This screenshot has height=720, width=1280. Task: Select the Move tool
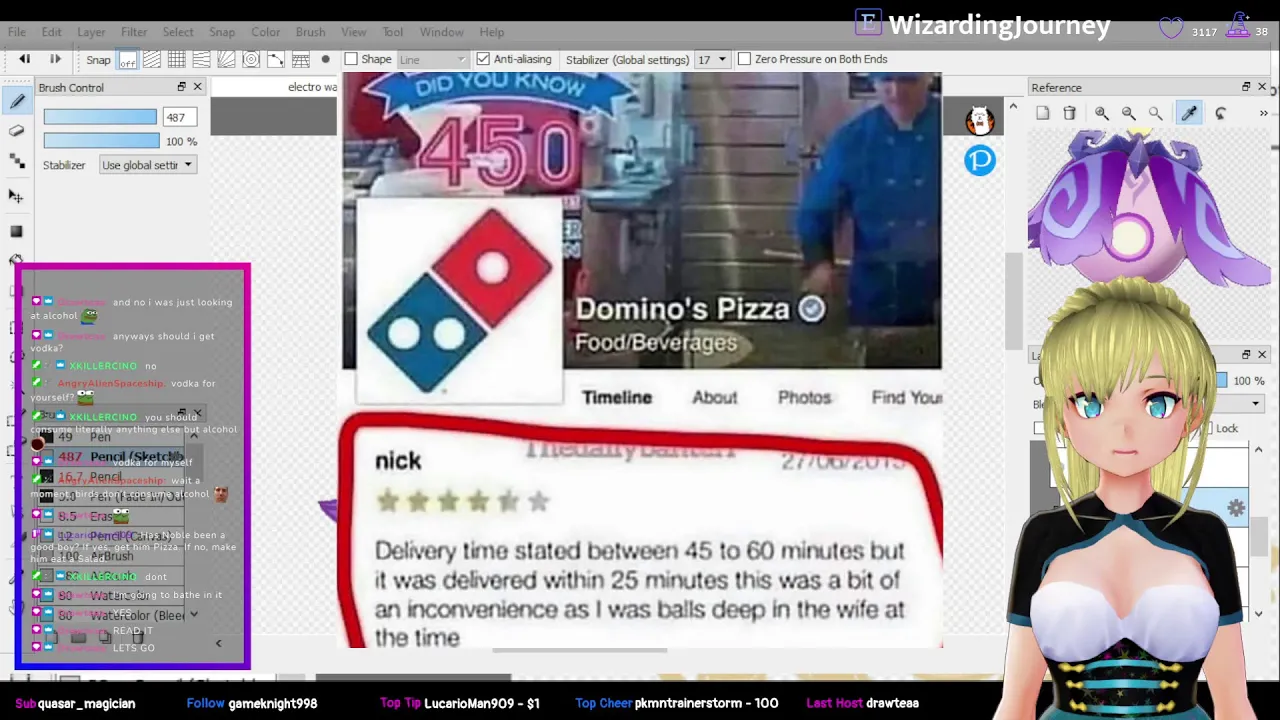click(16, 196)
